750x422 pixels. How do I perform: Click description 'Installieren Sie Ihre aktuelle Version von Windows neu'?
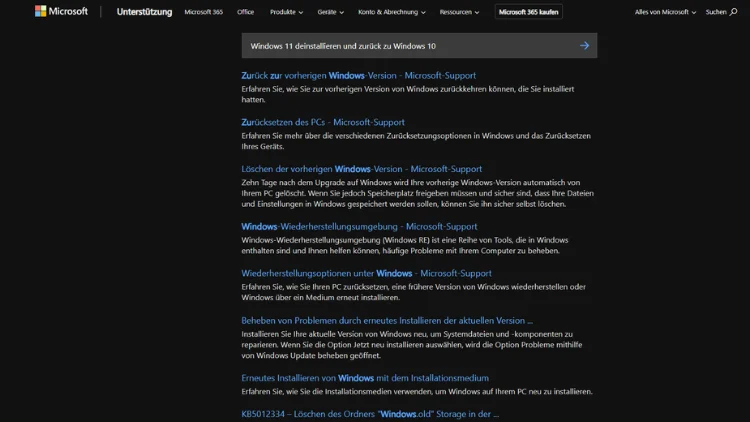coord(411,344)
